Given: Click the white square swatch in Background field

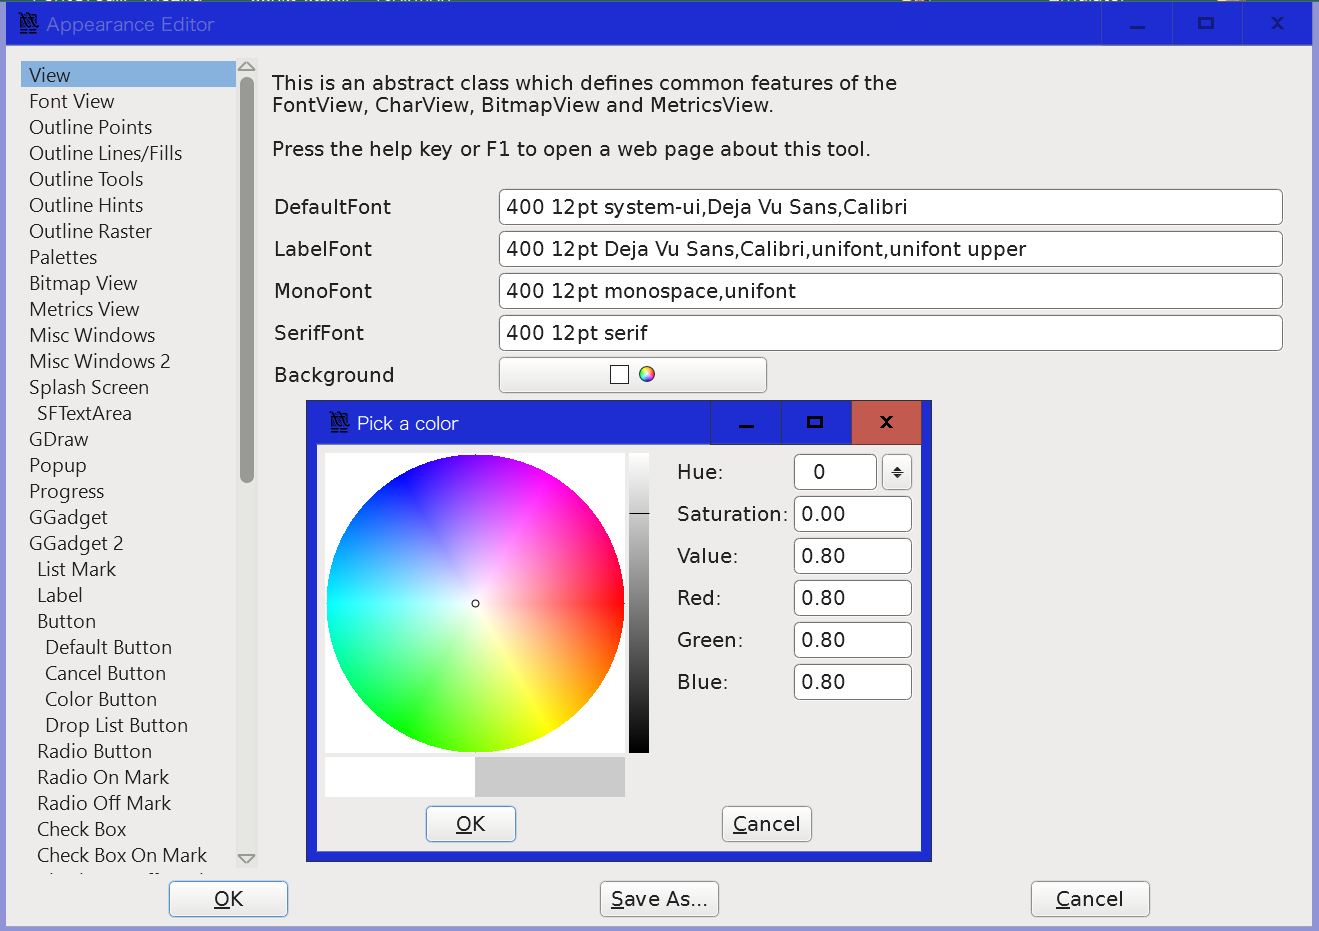Looking at the screenshot, I should coord(619,373).
